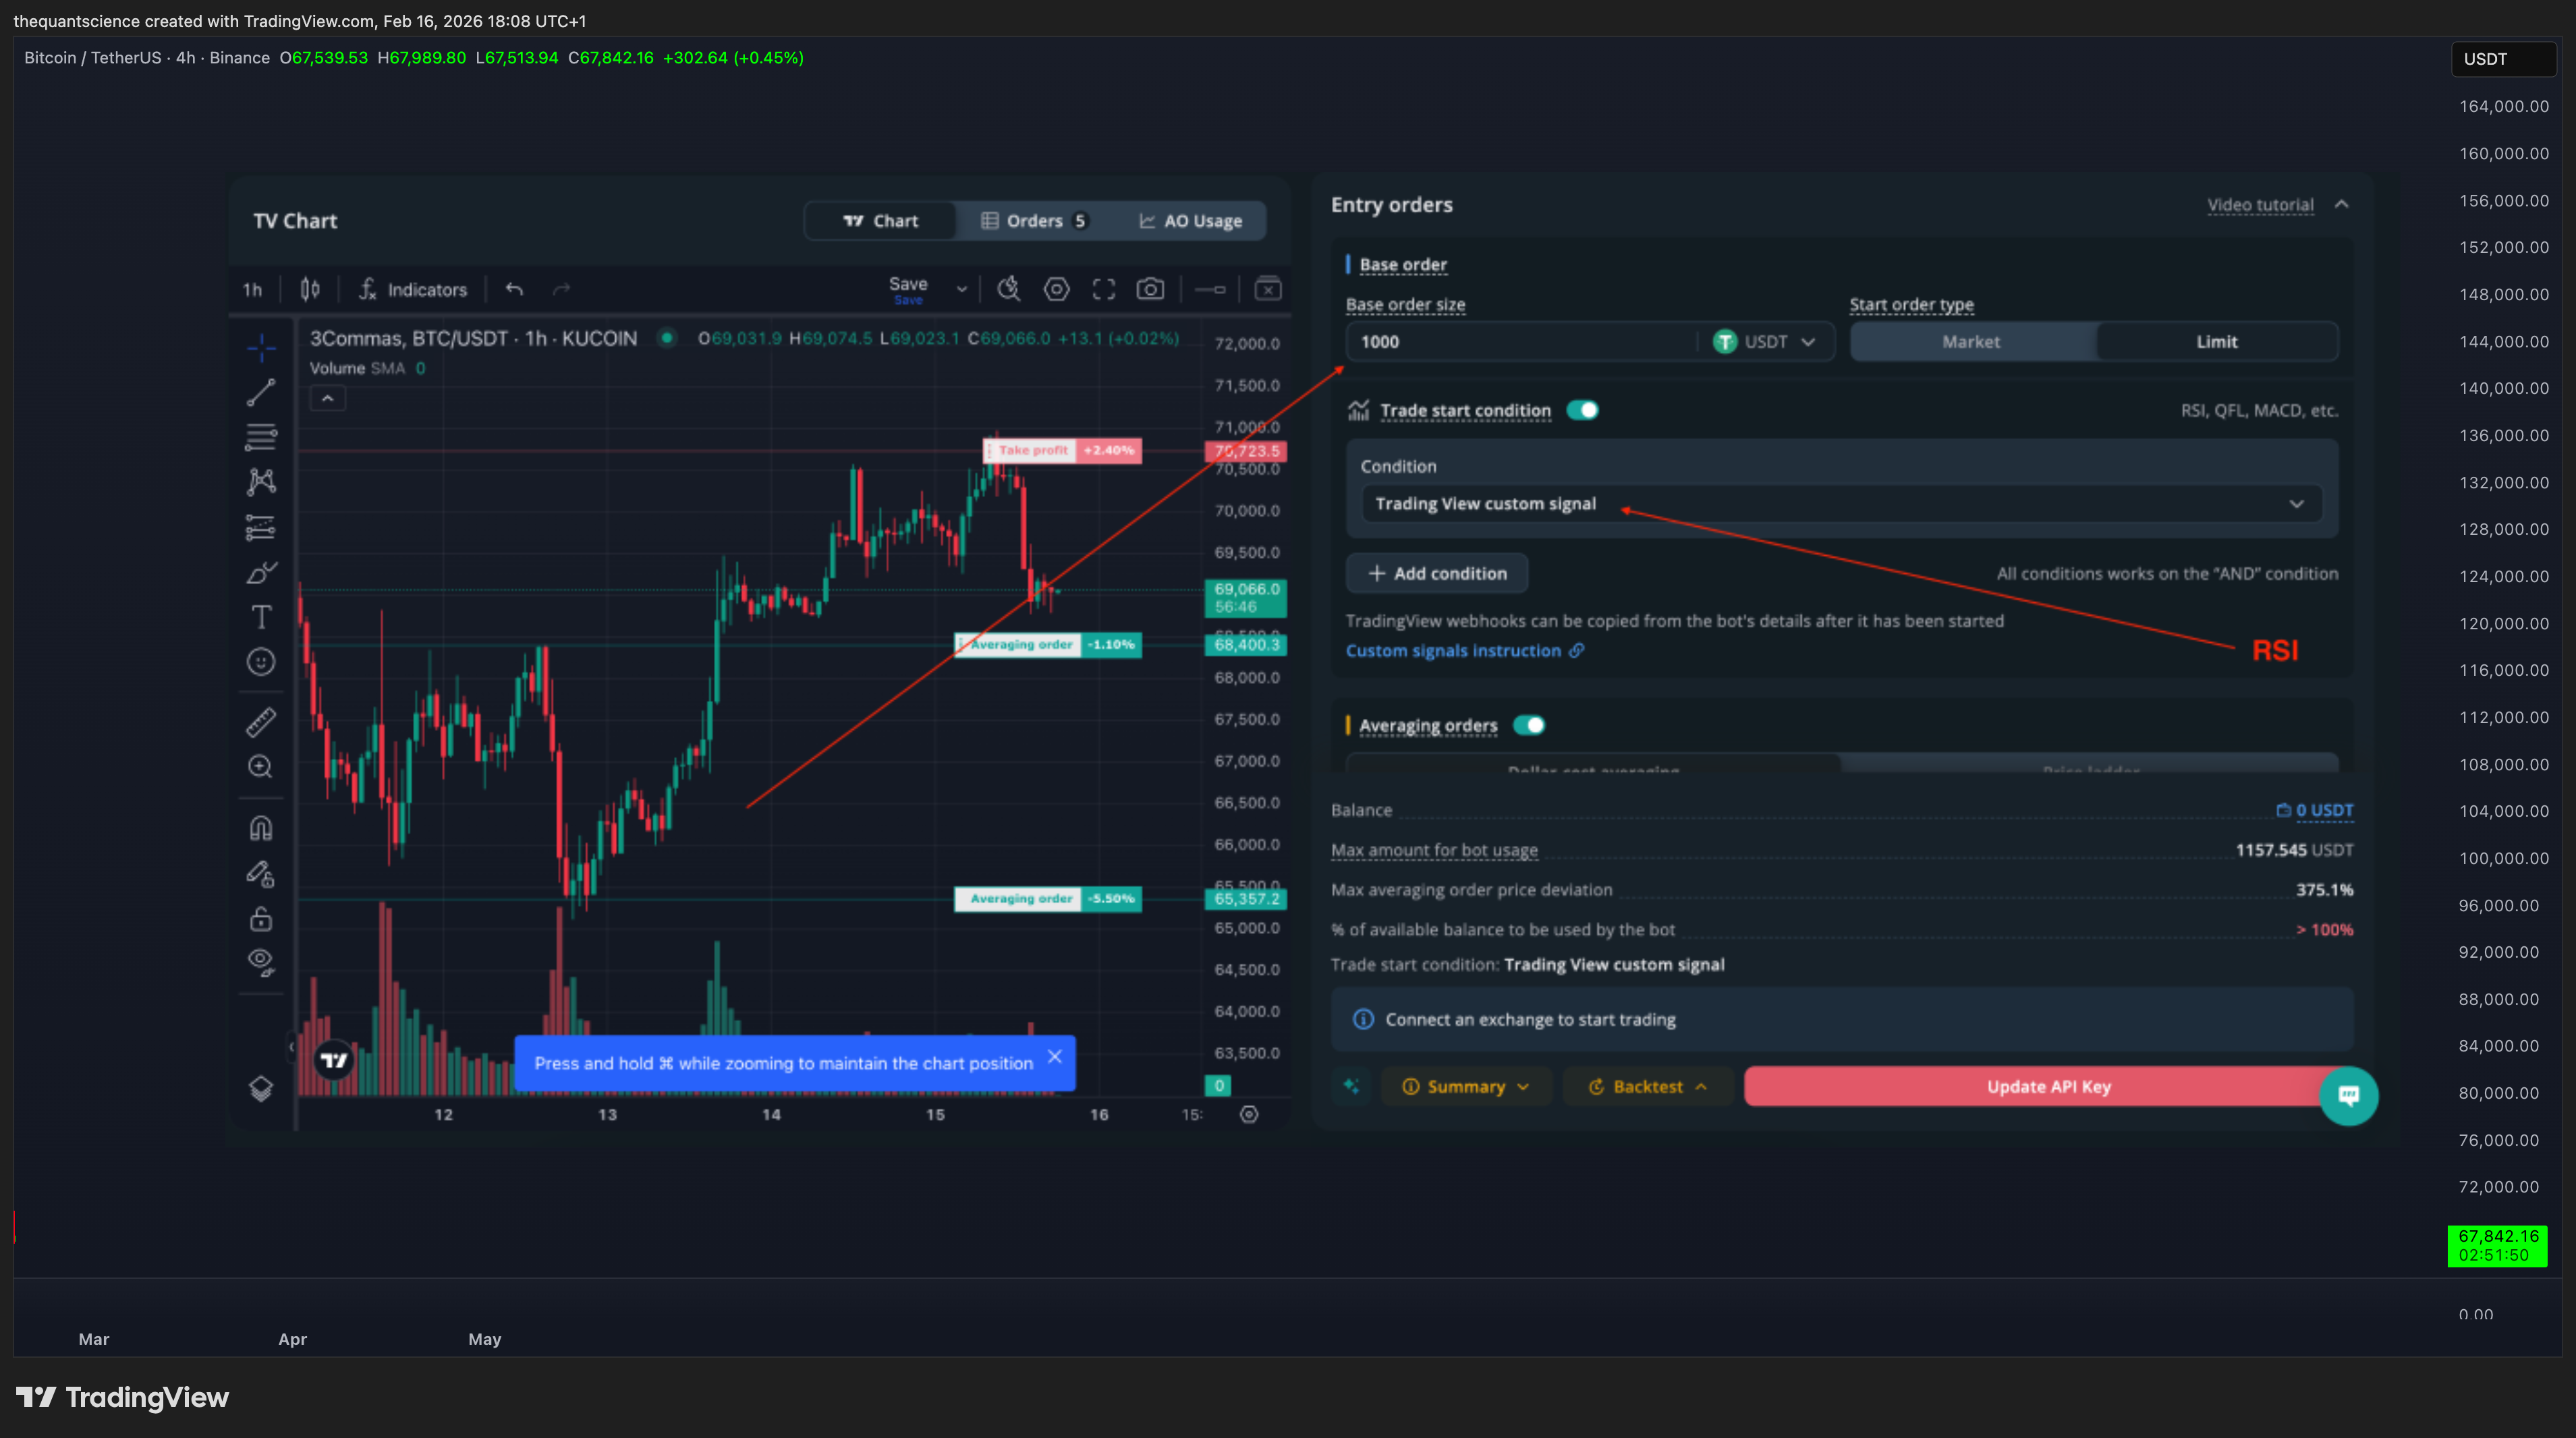
Task: Switch to the AO Usage tab
Action: click(x=1190, y=221)
